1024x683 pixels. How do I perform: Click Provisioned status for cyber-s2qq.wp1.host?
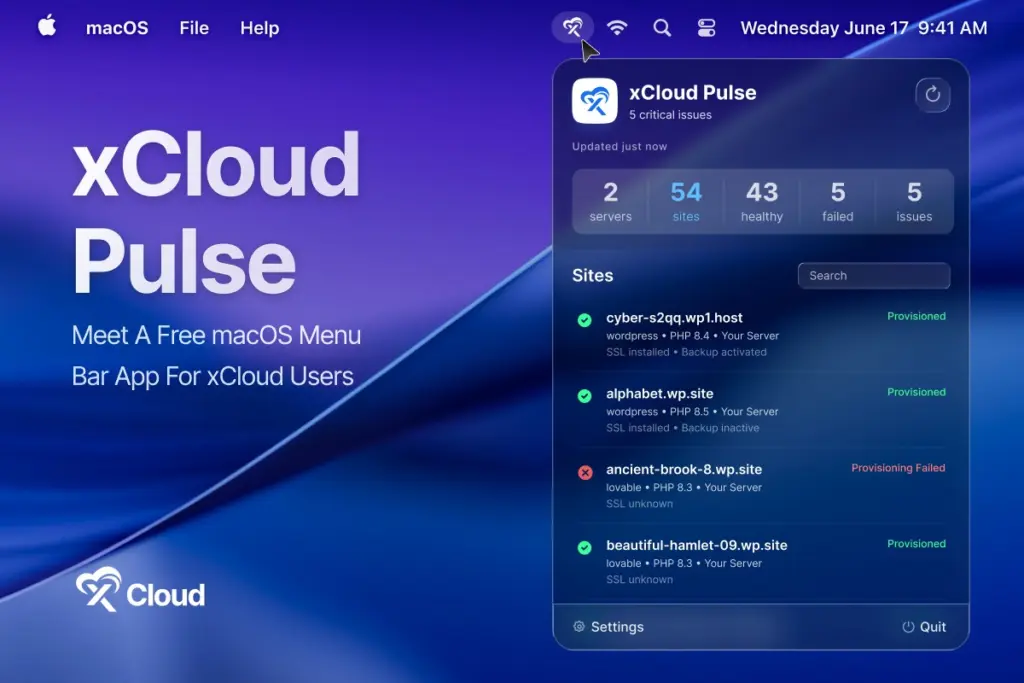point(916,316)
